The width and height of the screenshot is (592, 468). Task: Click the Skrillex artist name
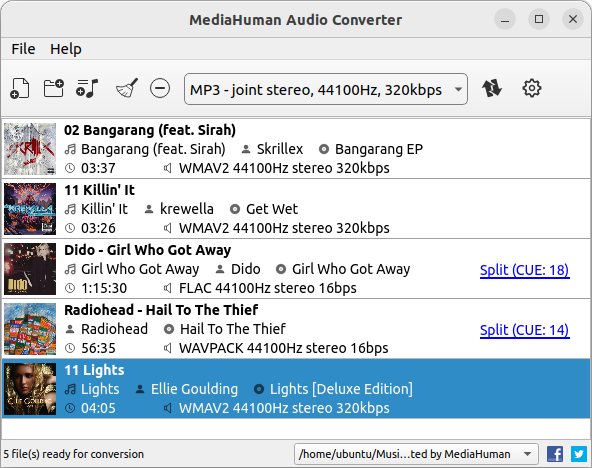pos(280,149)
